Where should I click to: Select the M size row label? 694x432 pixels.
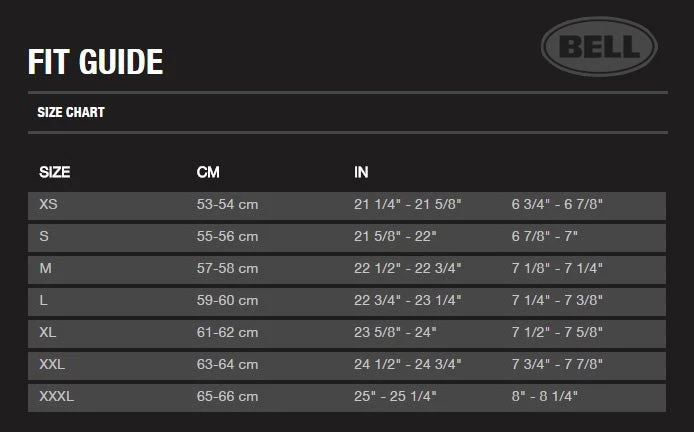[45, 269]
